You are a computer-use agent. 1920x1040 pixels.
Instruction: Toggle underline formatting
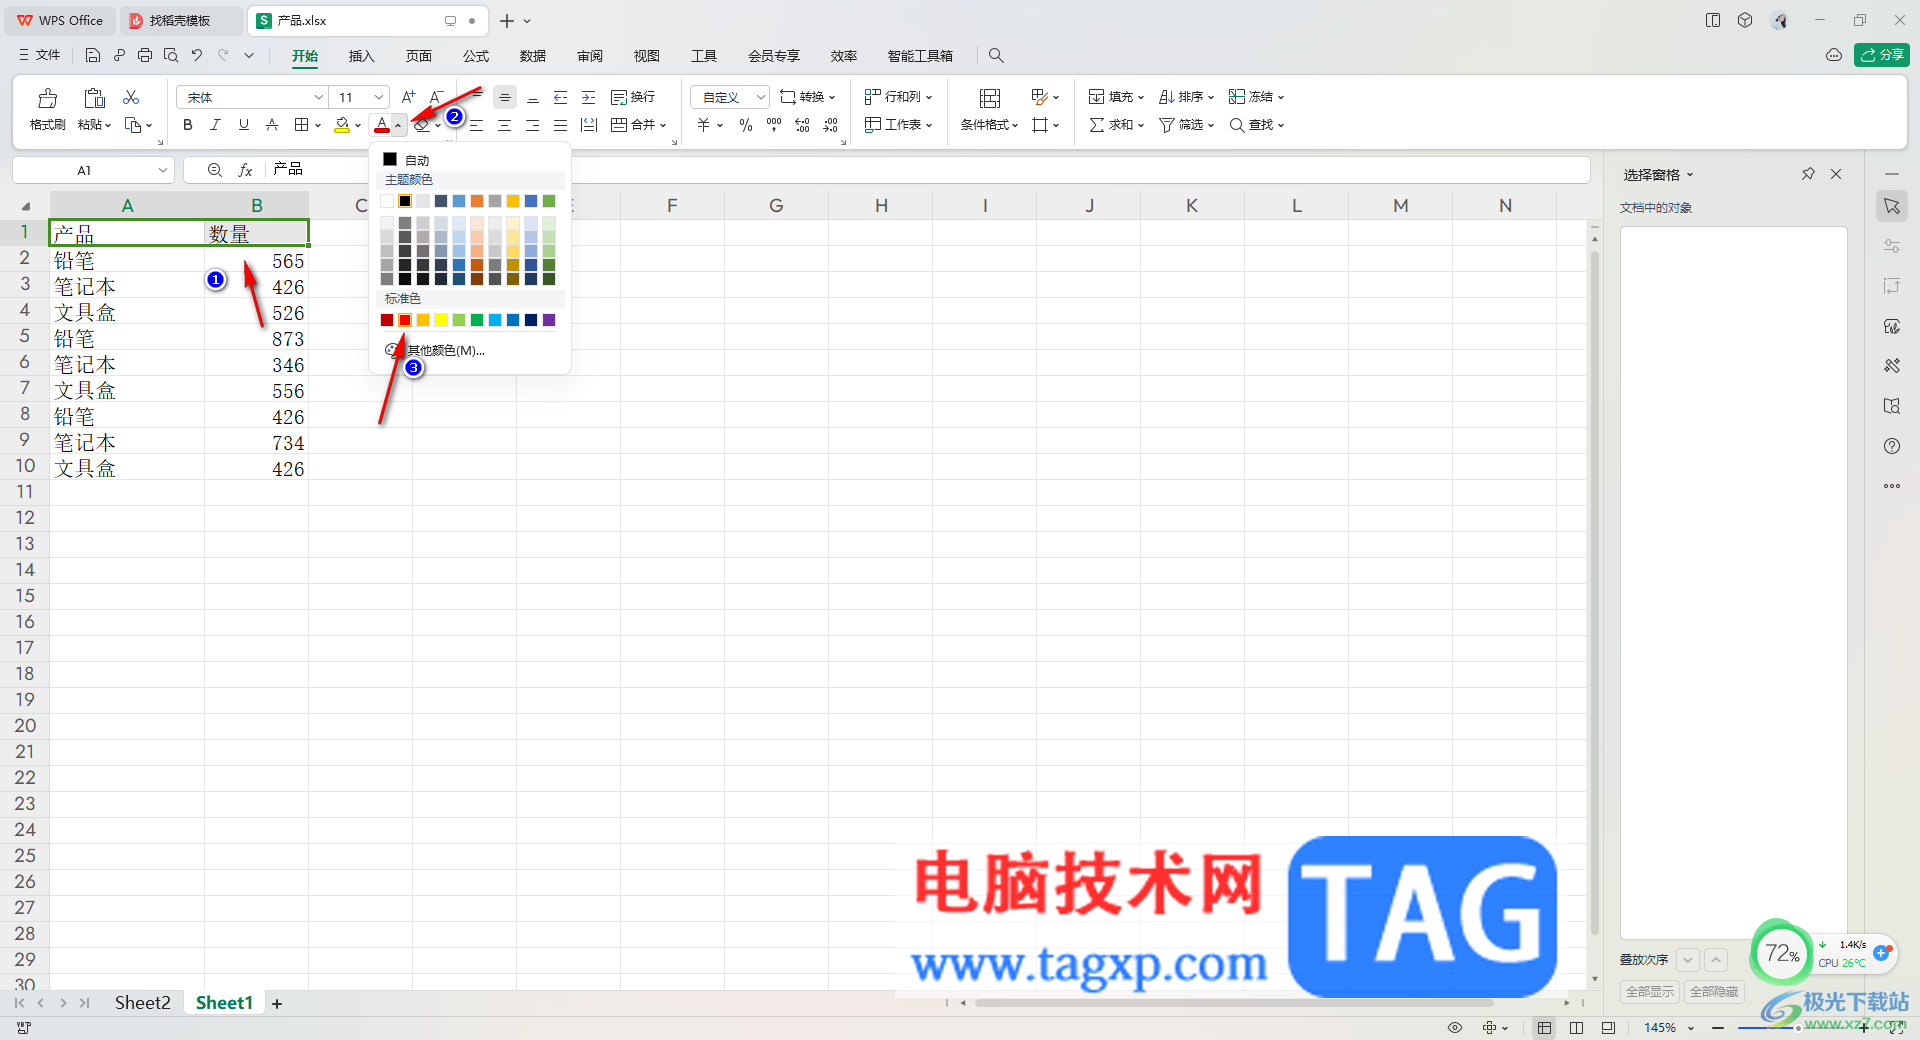point(243,125)
